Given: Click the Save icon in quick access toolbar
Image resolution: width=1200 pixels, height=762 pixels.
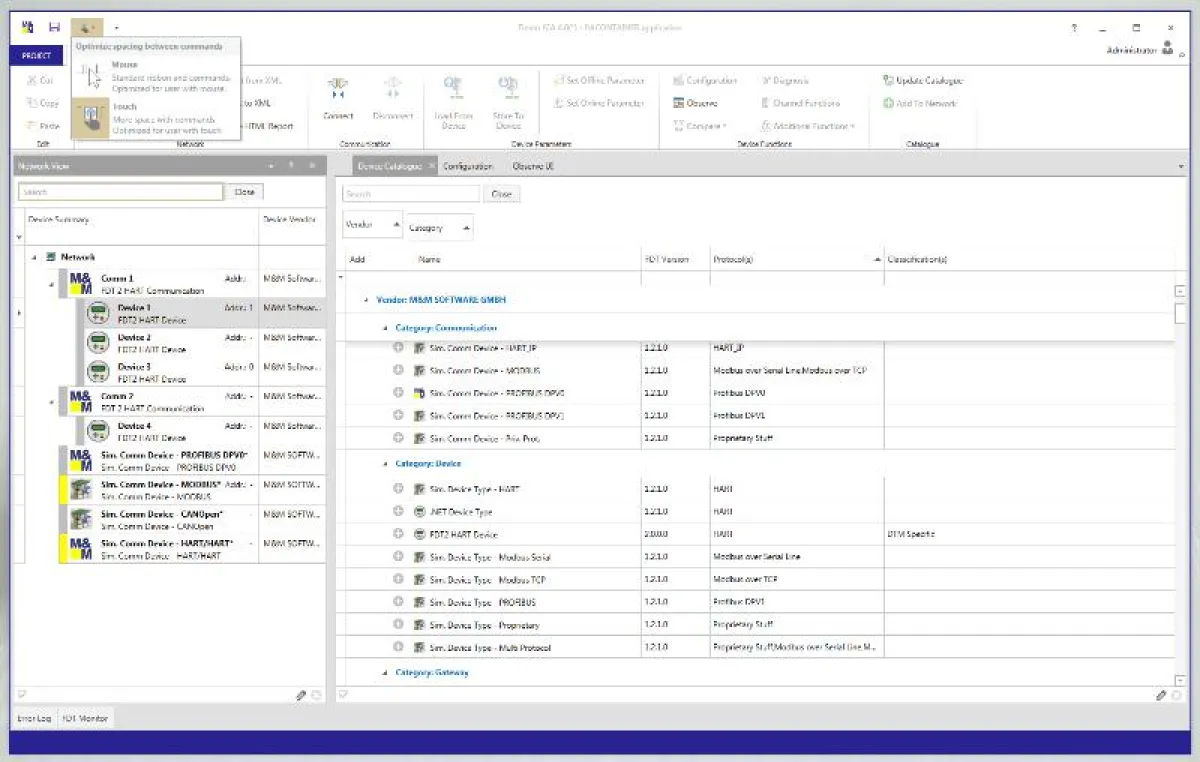Looking at the screenshot, I should [x=54, y=28].
